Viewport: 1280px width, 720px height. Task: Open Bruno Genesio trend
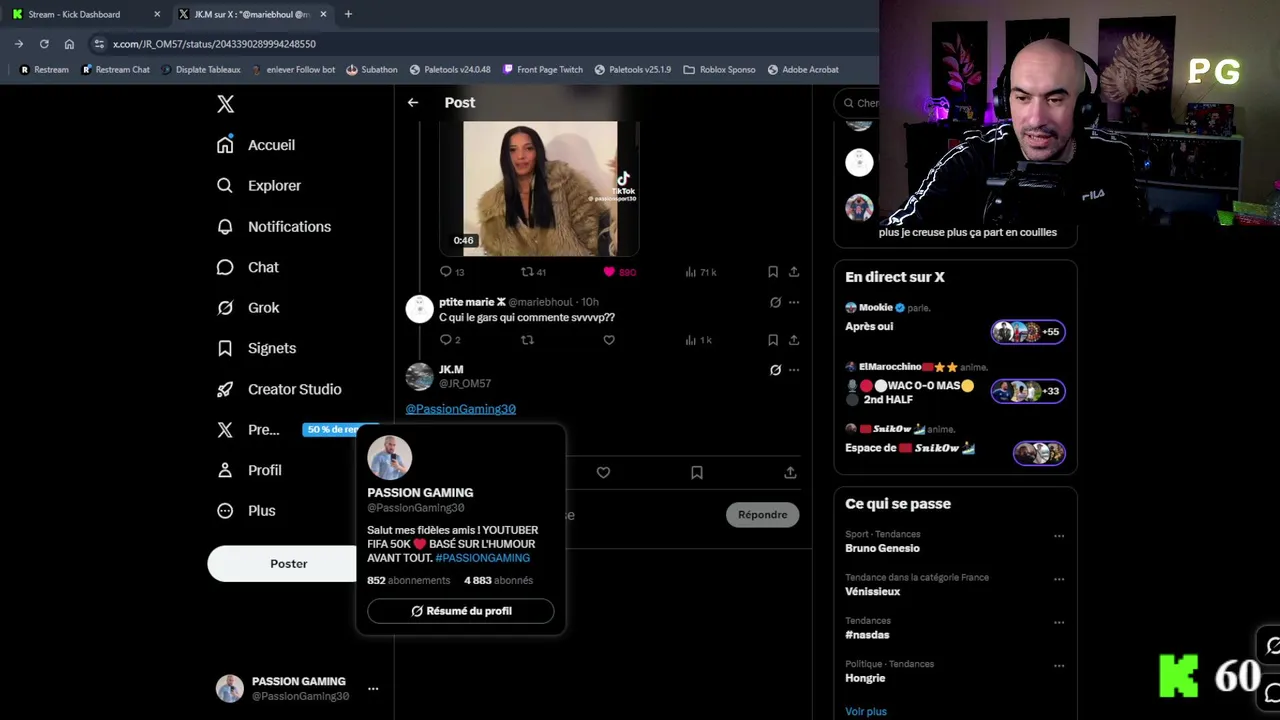882,548
